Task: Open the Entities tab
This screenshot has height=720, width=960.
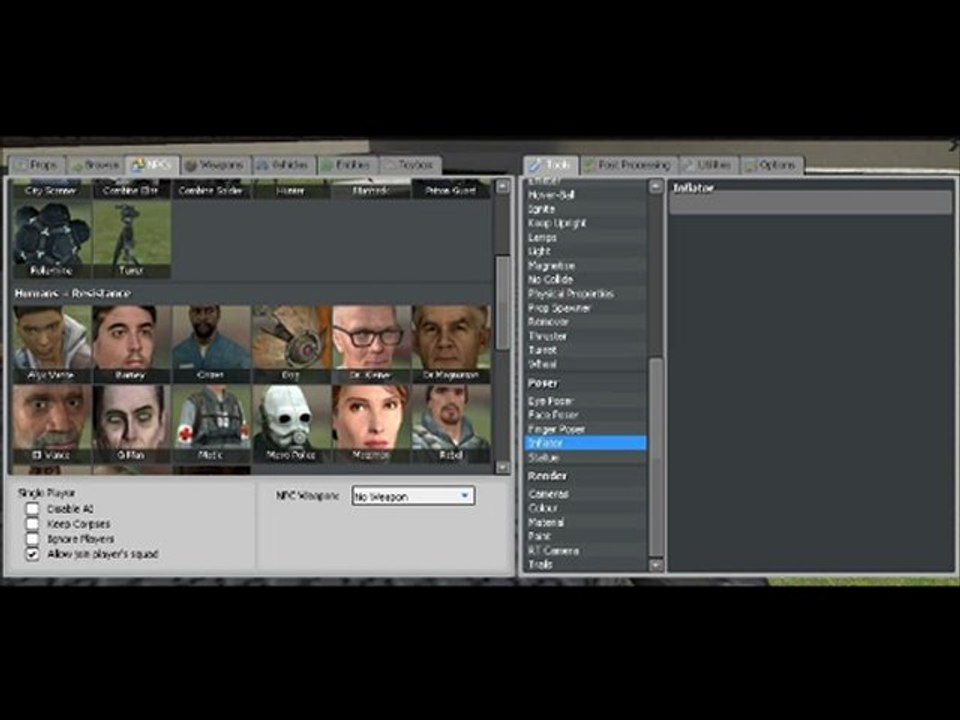Action: point(347,165)
